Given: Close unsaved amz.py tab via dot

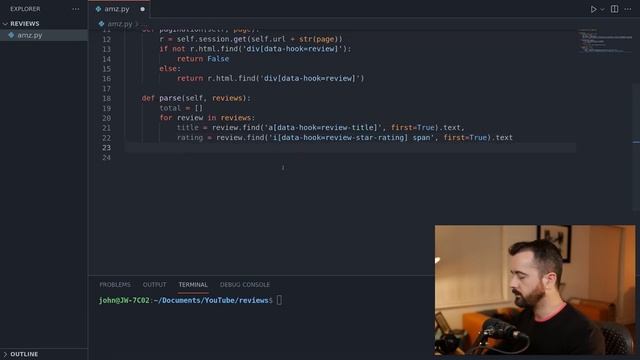Looking at the screenshot, I should click(x=142, y=9).
